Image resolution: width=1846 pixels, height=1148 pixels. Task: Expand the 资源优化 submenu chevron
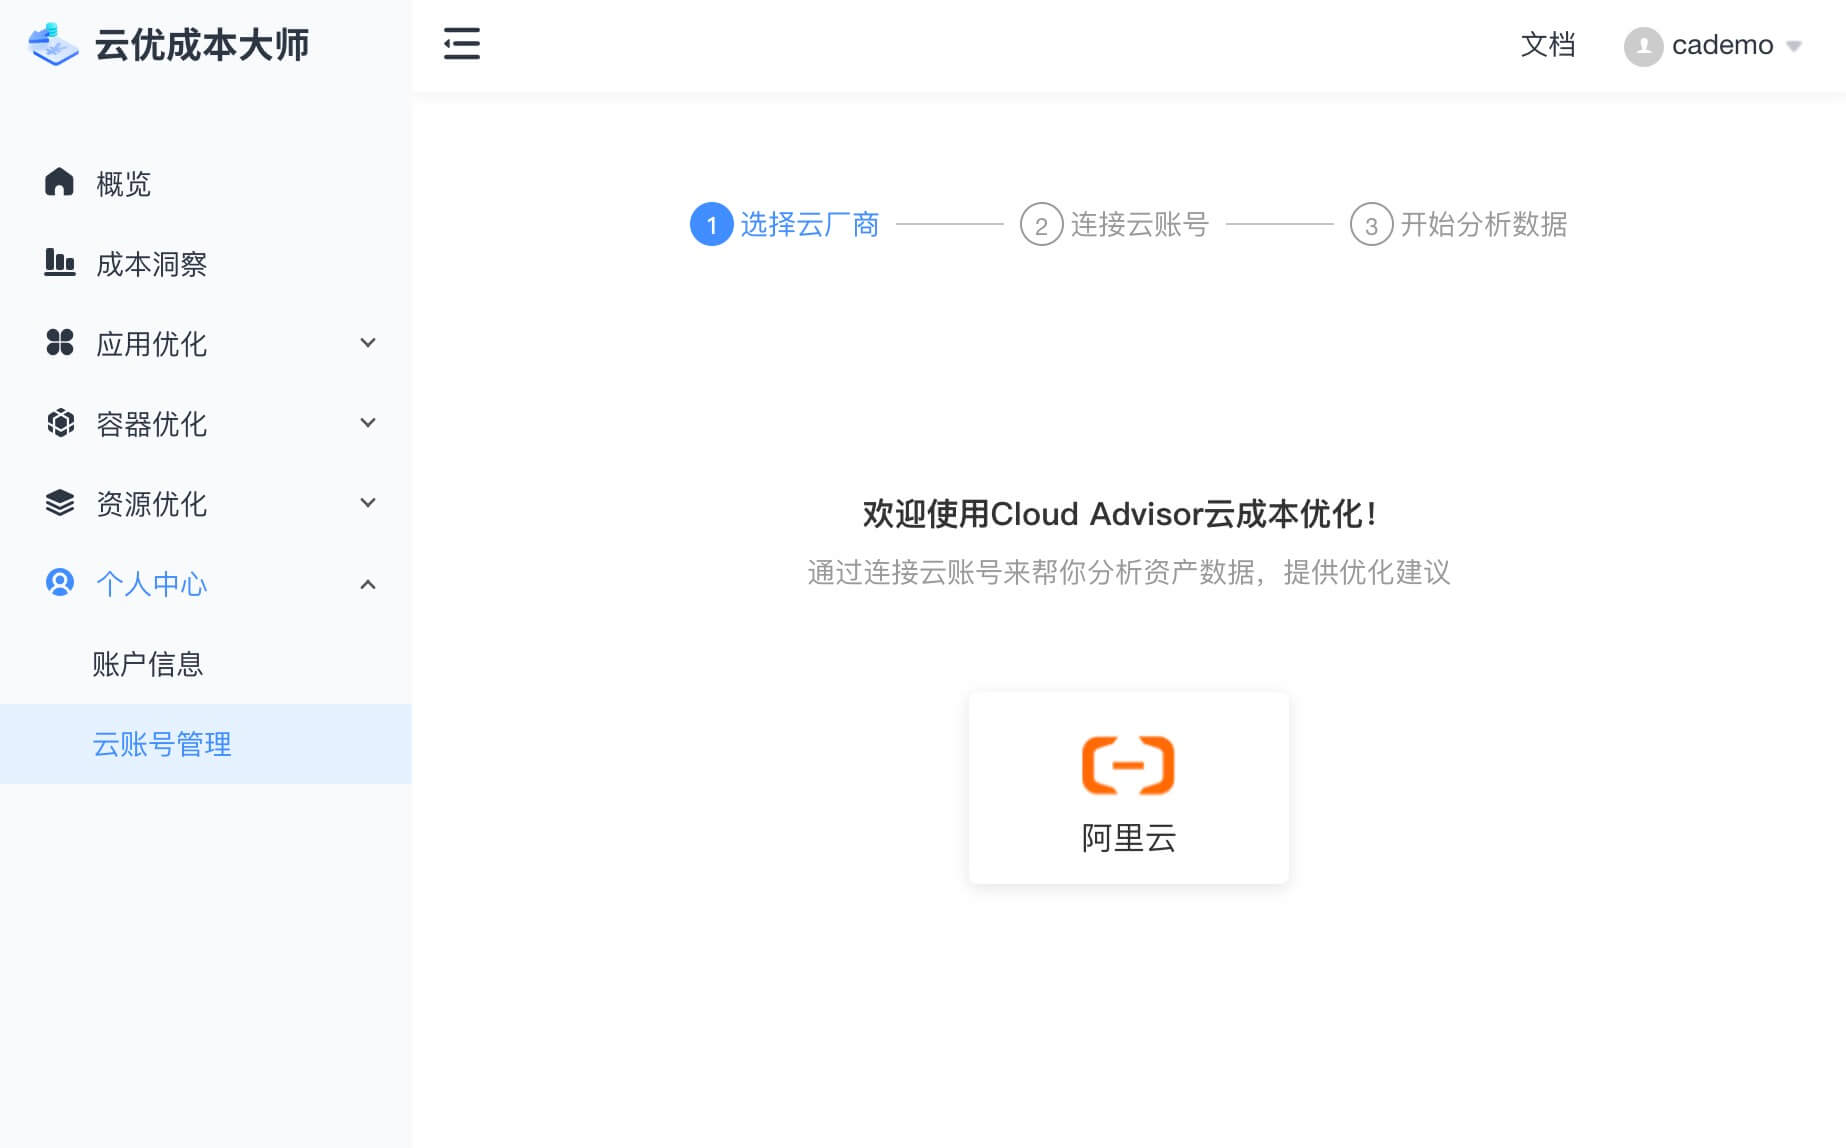pyautogui.click(x=368, y=503)
